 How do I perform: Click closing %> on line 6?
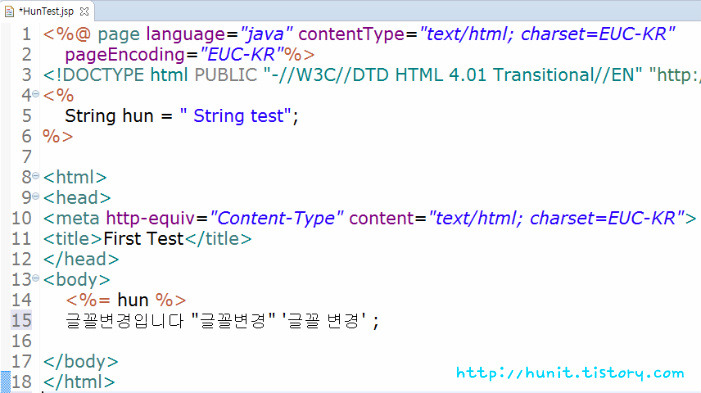coord(58,137)
